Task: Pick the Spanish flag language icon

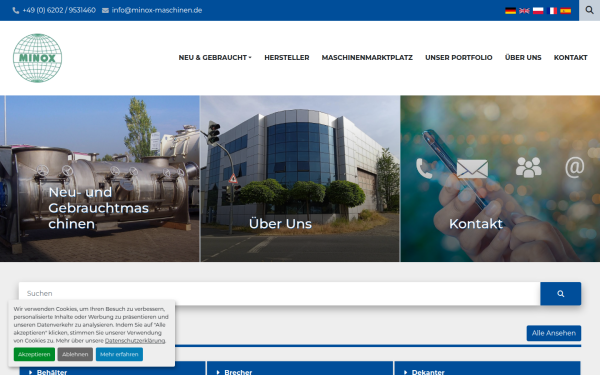Action: point(566,11)
